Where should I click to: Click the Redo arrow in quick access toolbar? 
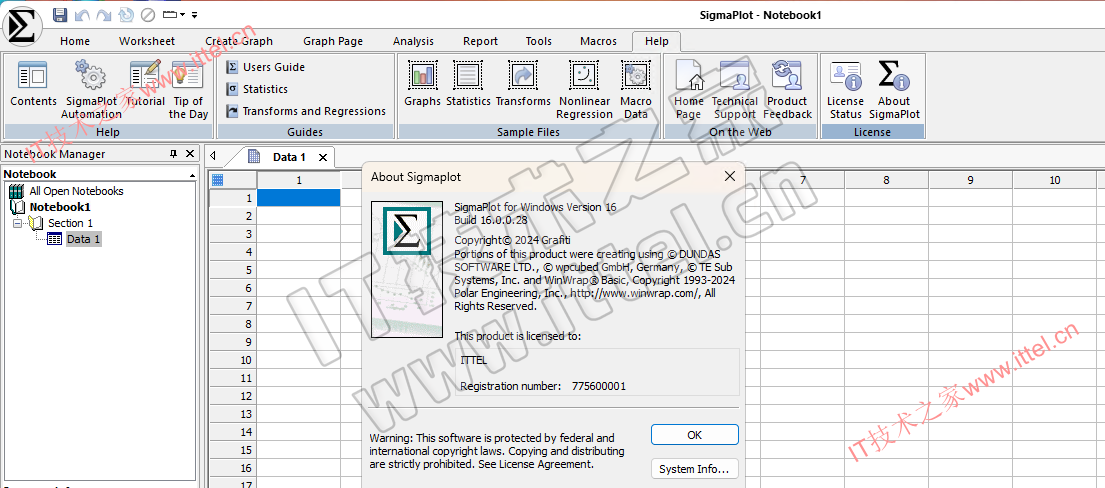104,15
